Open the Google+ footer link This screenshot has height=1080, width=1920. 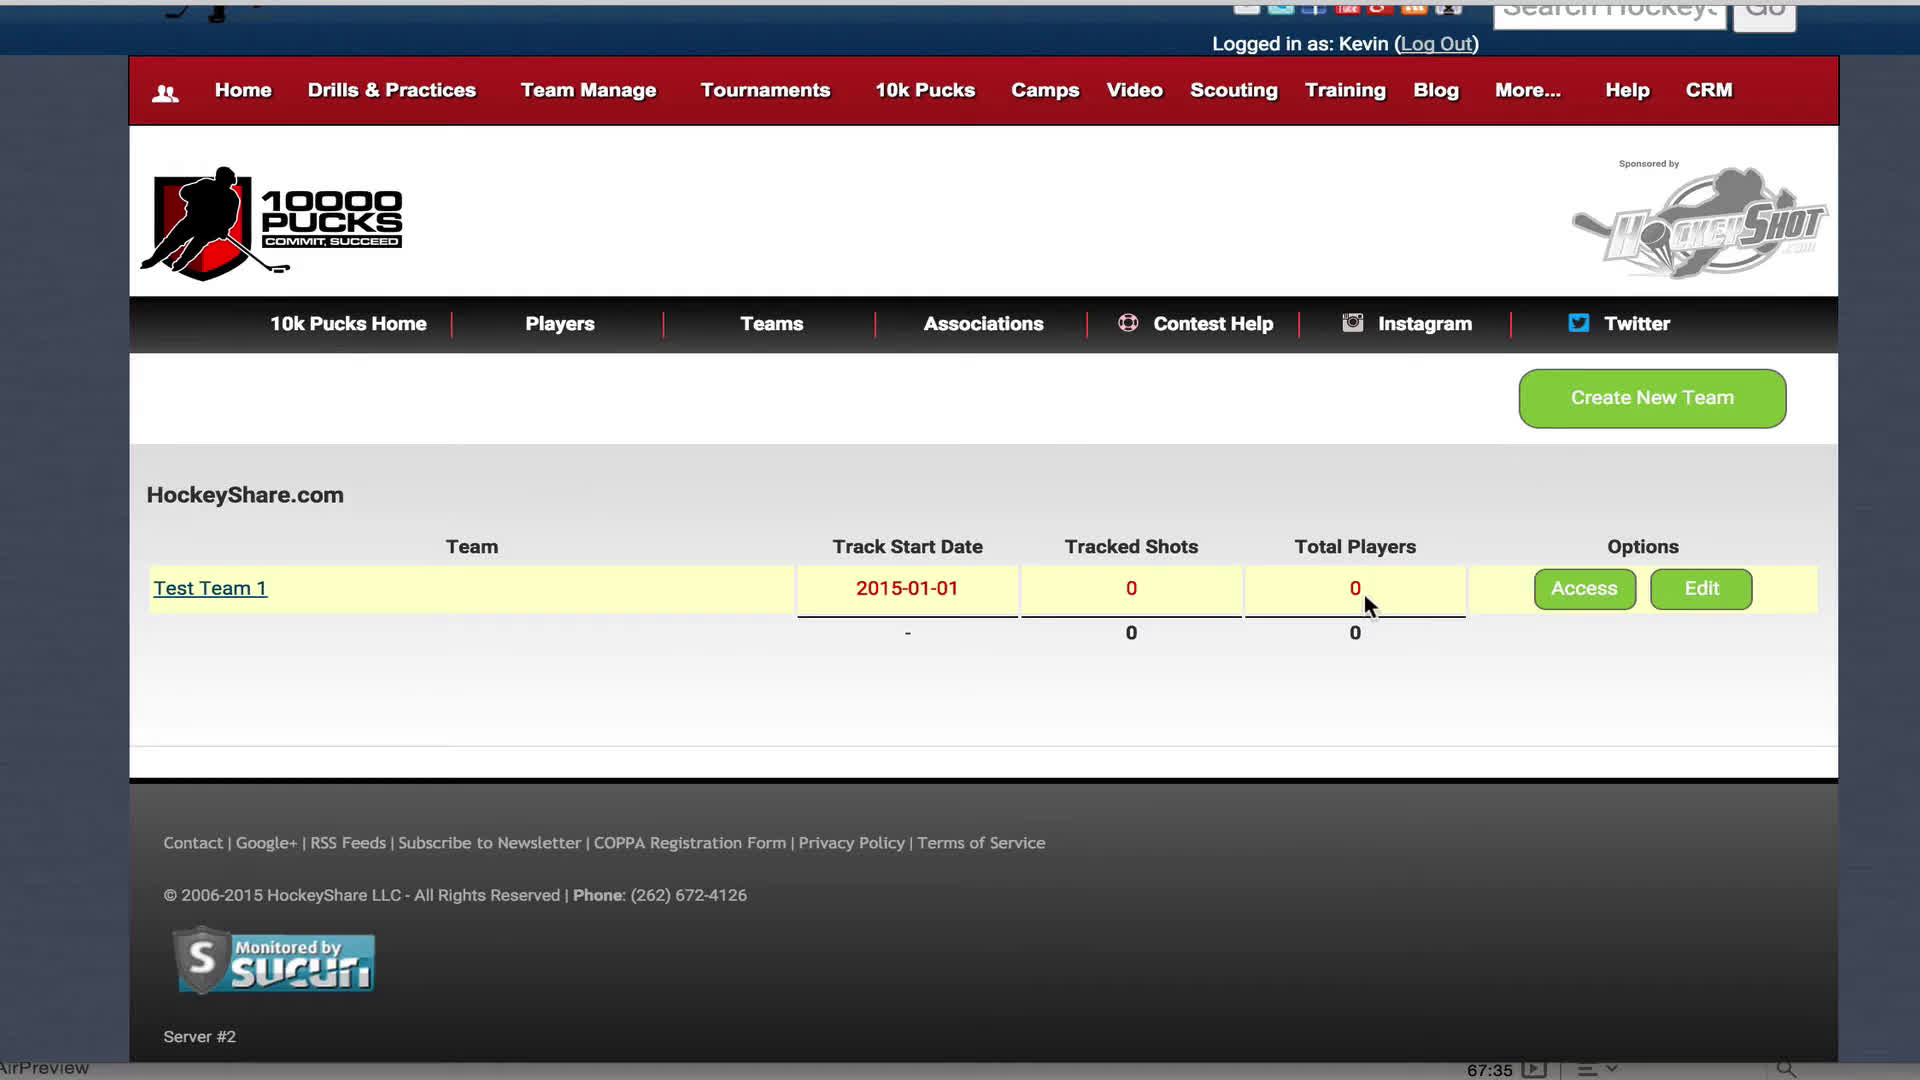tap(266, 843)
